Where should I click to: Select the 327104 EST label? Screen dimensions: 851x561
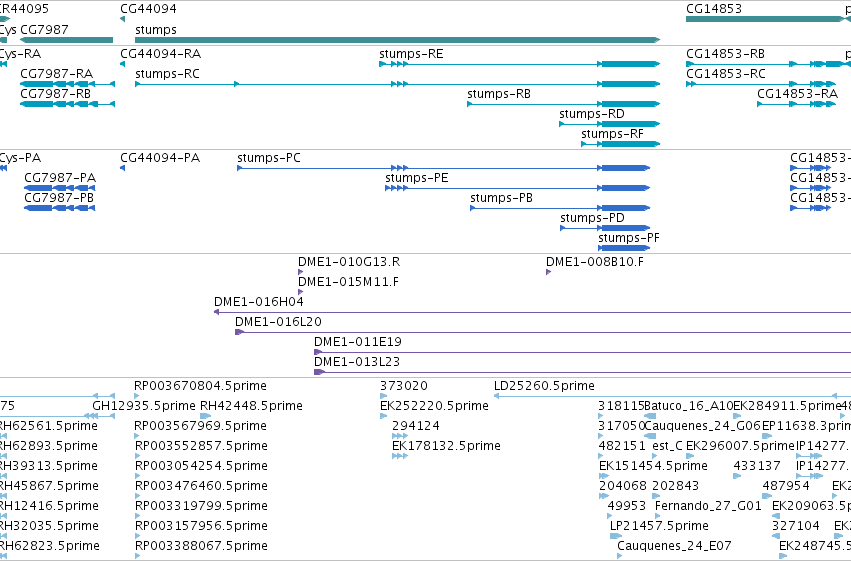point(796,527)
